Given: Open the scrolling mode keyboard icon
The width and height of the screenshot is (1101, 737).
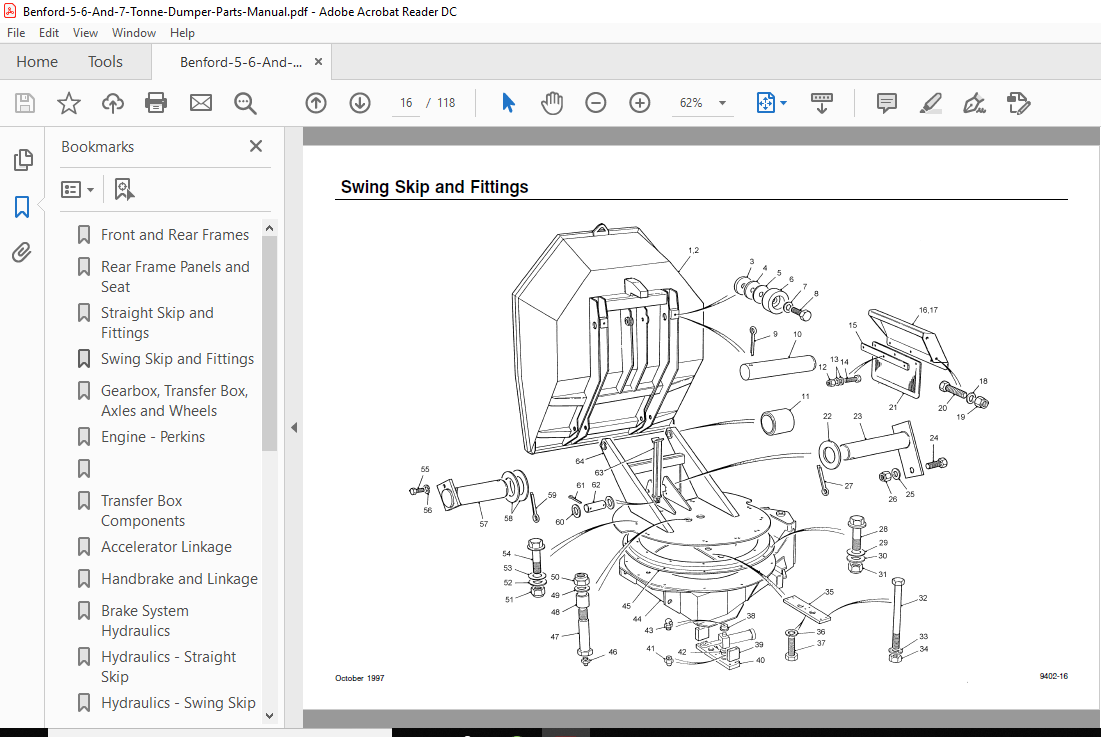Looking at the screenshot, I should pyautogui.click(x=822, y=103).
